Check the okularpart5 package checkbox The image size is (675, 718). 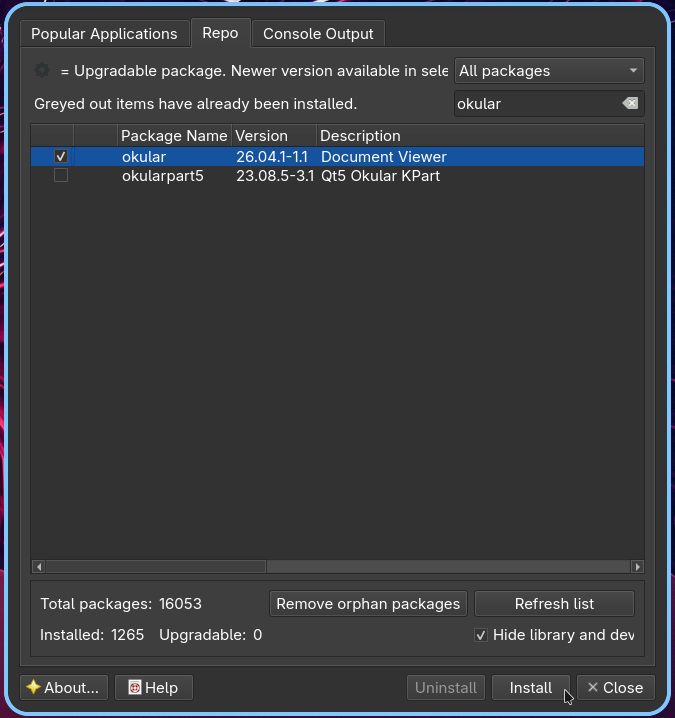point(61,175)
